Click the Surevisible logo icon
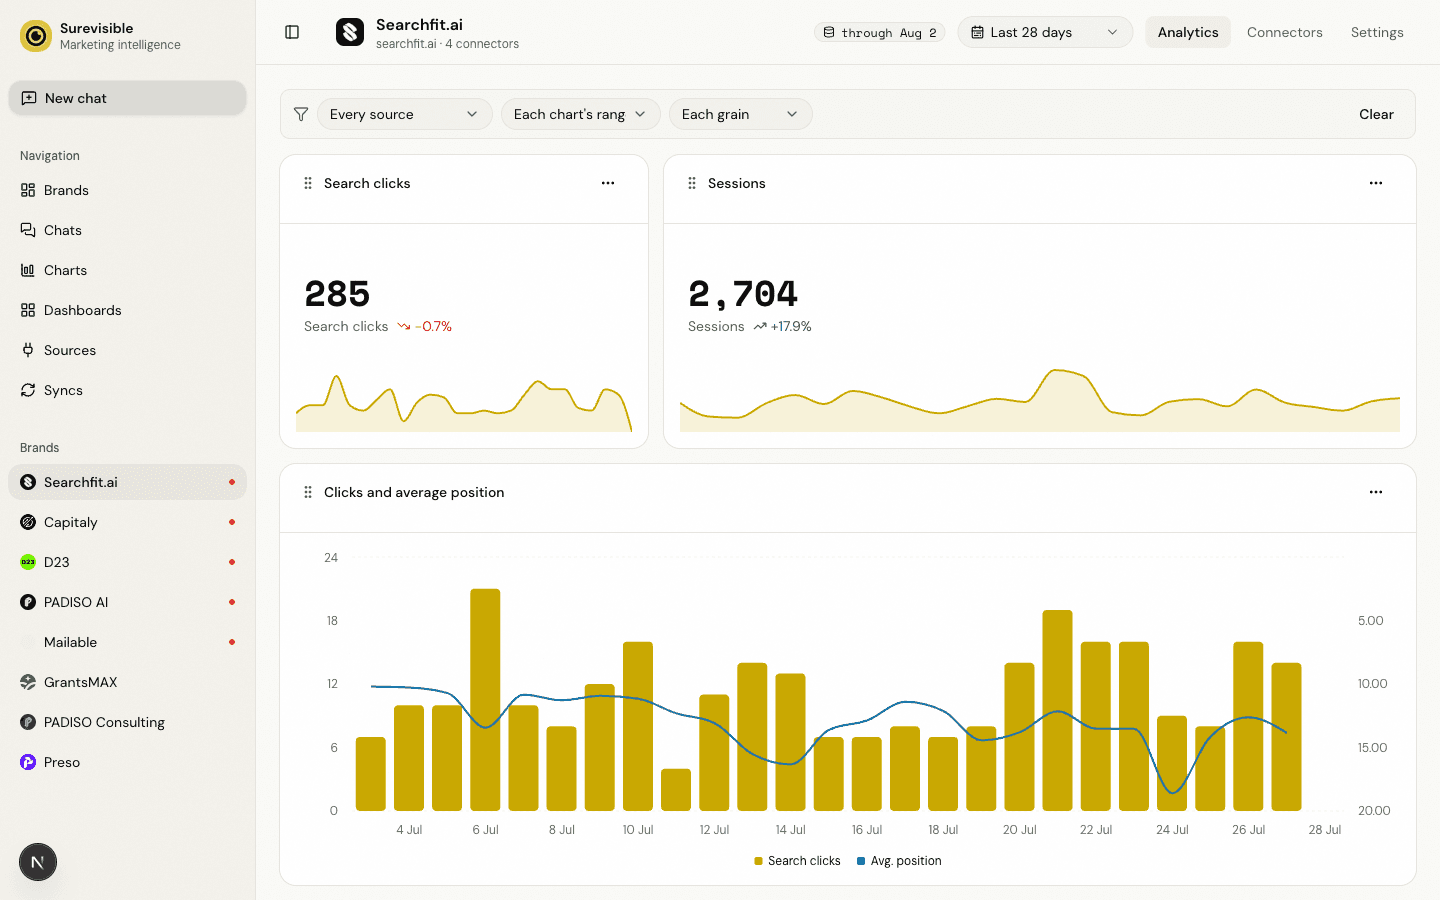 point(36,36)
